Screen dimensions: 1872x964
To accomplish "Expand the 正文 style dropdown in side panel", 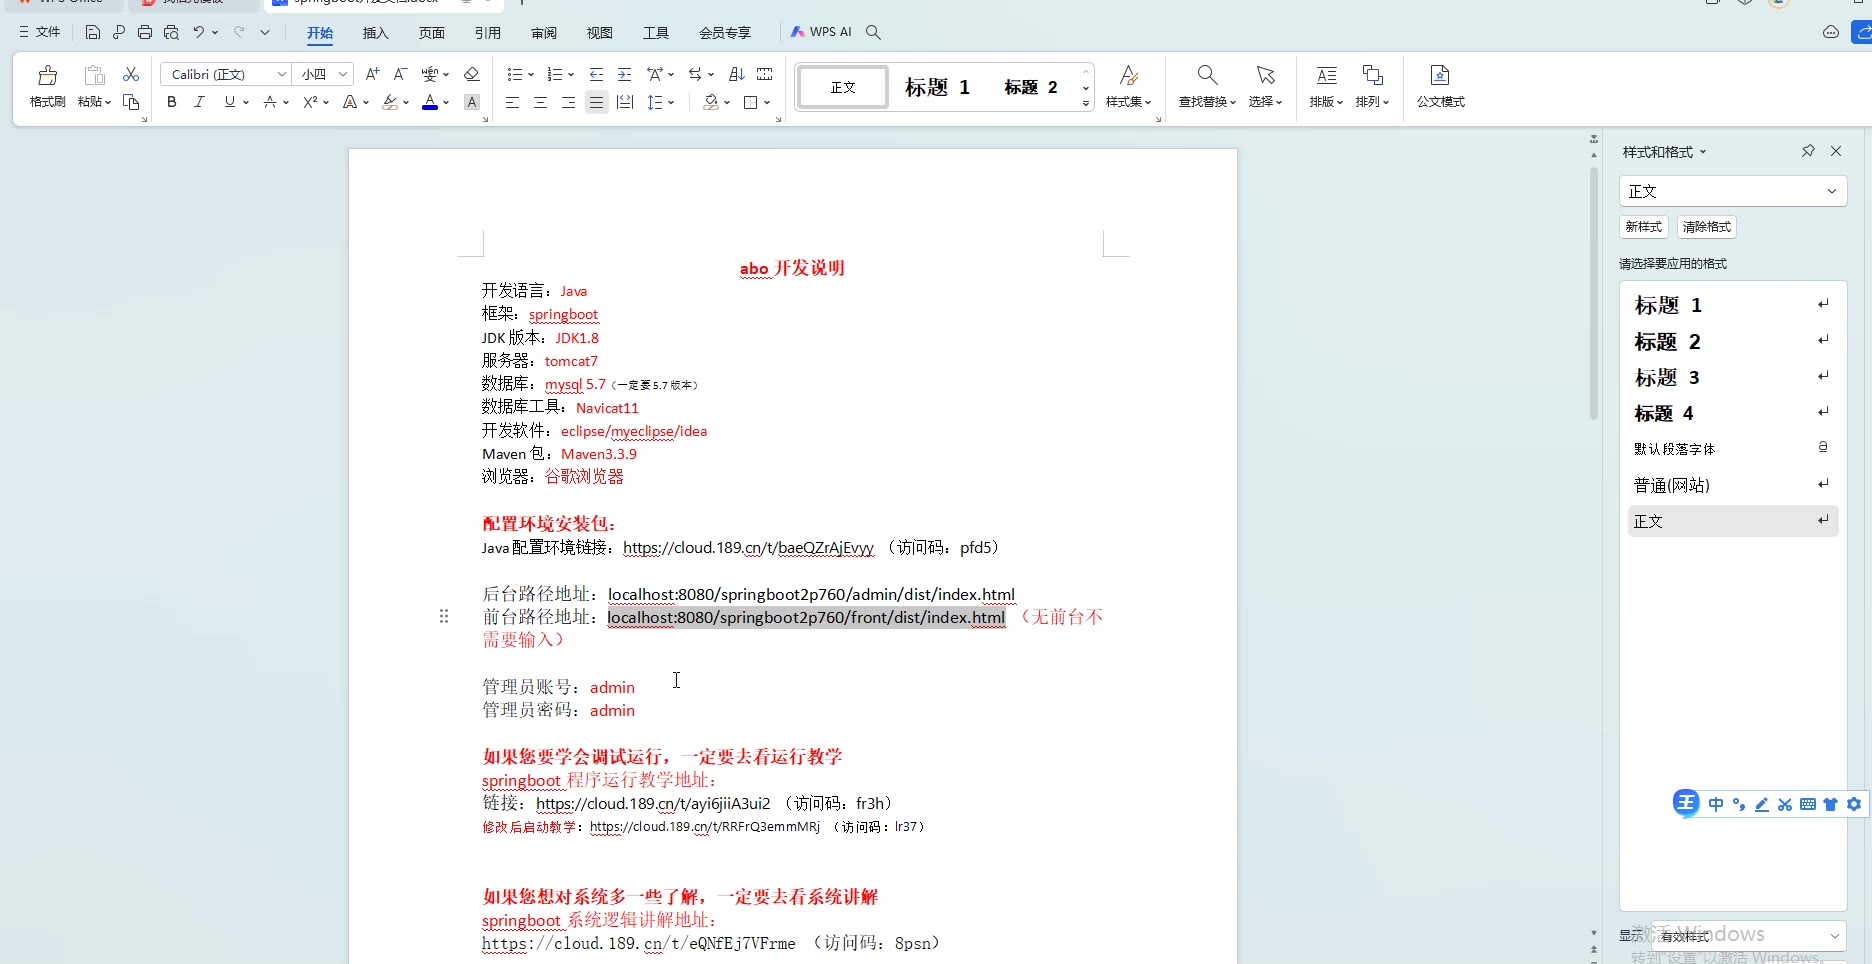I will coord(1831,191).
